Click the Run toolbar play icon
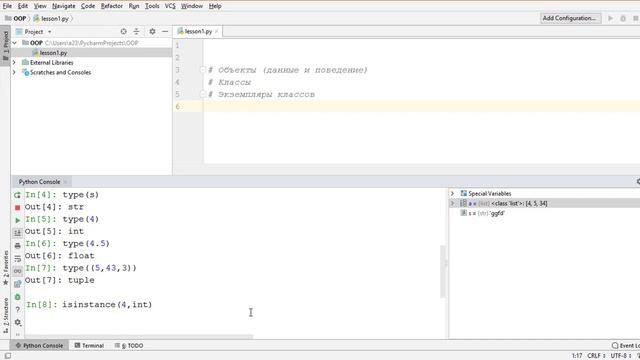The image size is (640, 360). click(x=610, y=18)
